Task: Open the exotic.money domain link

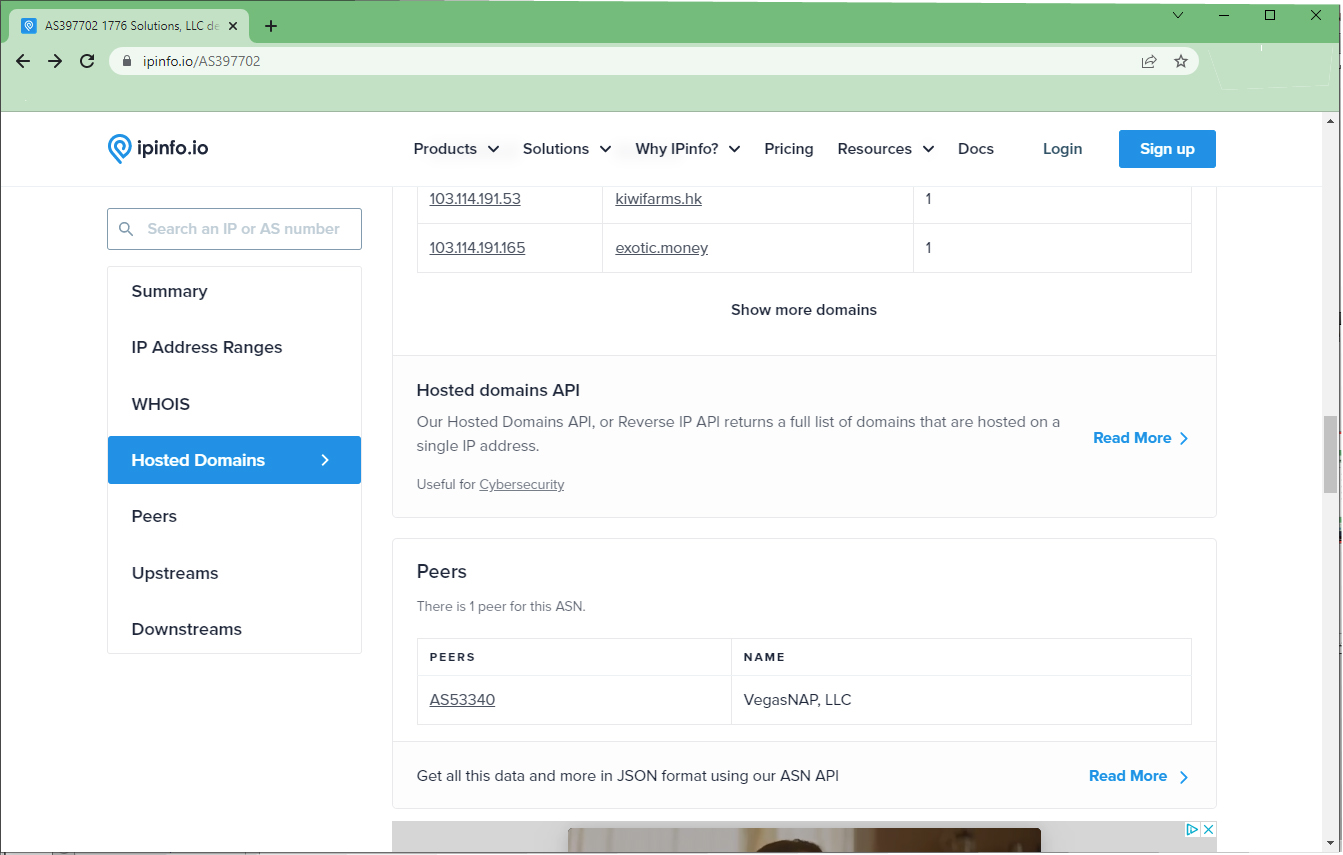Action: [x=661, y=248]
